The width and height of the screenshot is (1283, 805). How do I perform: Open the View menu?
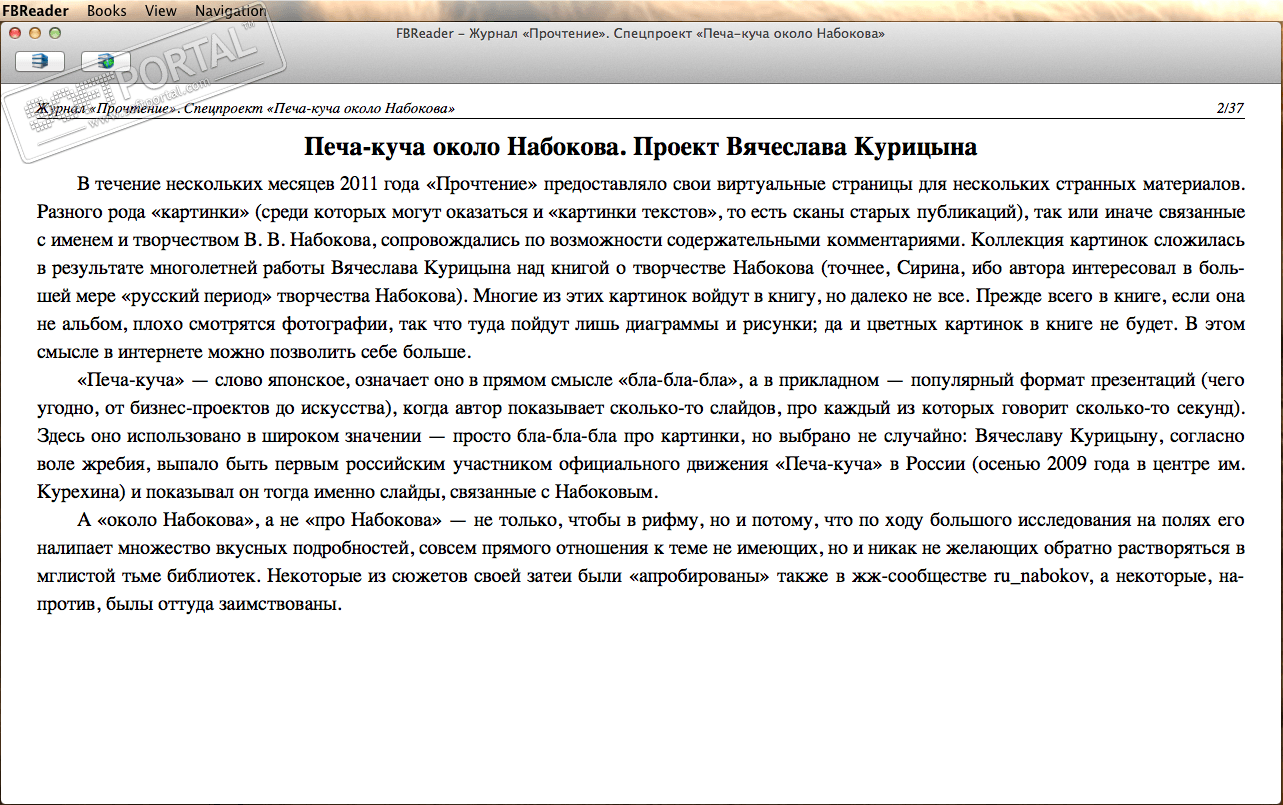click(161, 10)
